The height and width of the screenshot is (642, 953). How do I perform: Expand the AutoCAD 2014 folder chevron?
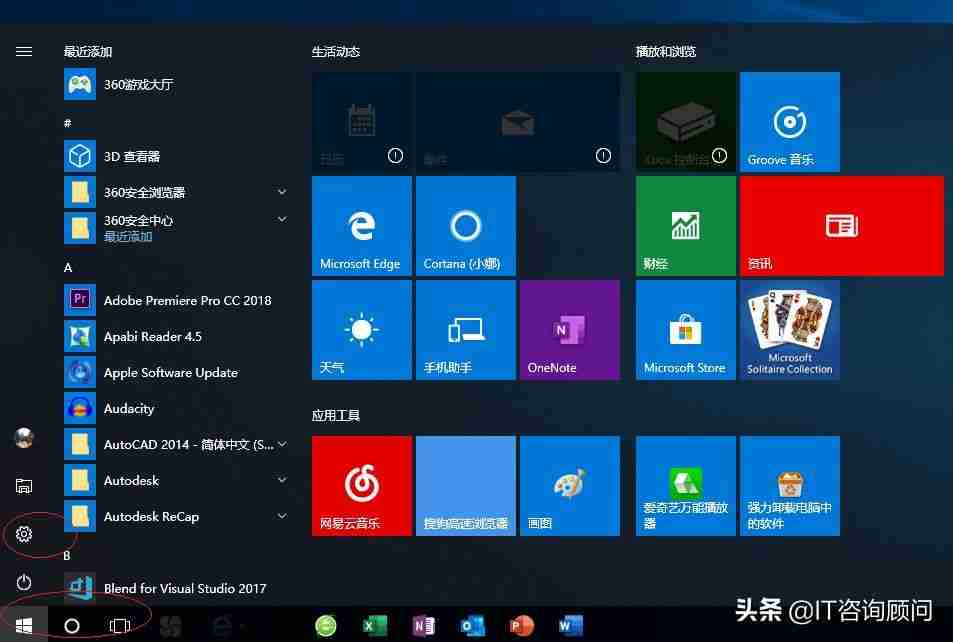[x=282, y=444]
